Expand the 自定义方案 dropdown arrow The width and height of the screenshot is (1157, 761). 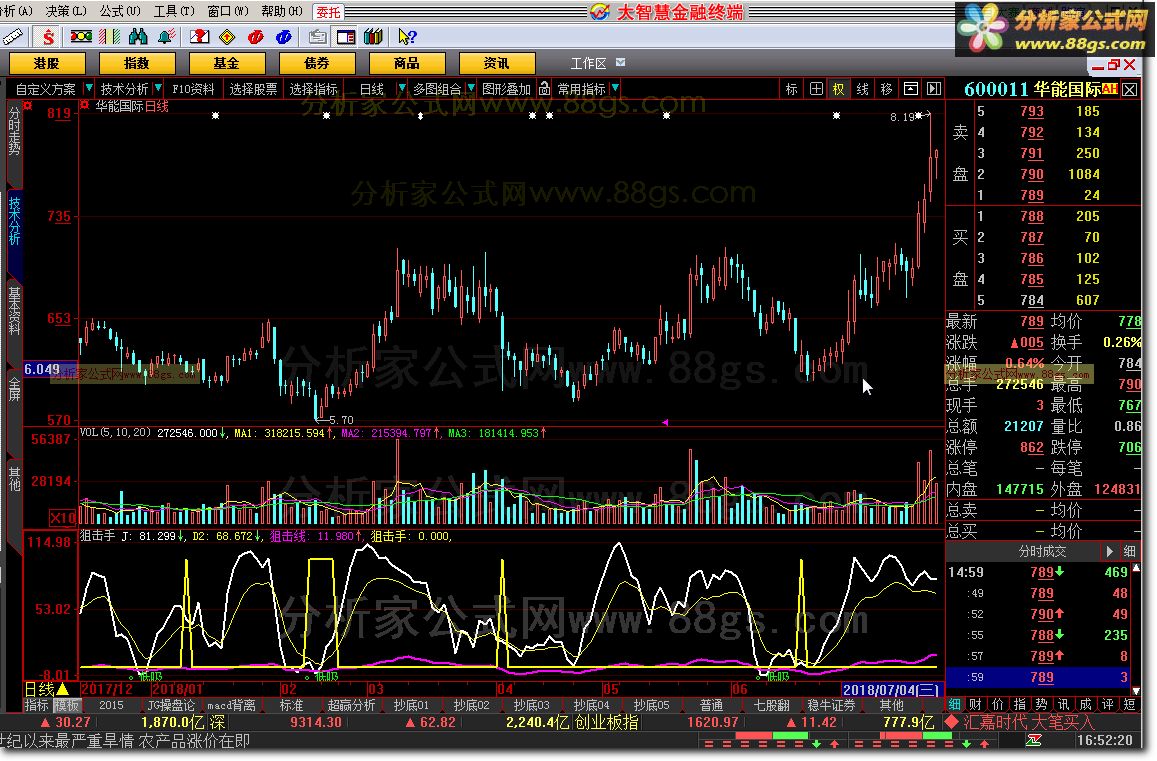tap(89, 89)
